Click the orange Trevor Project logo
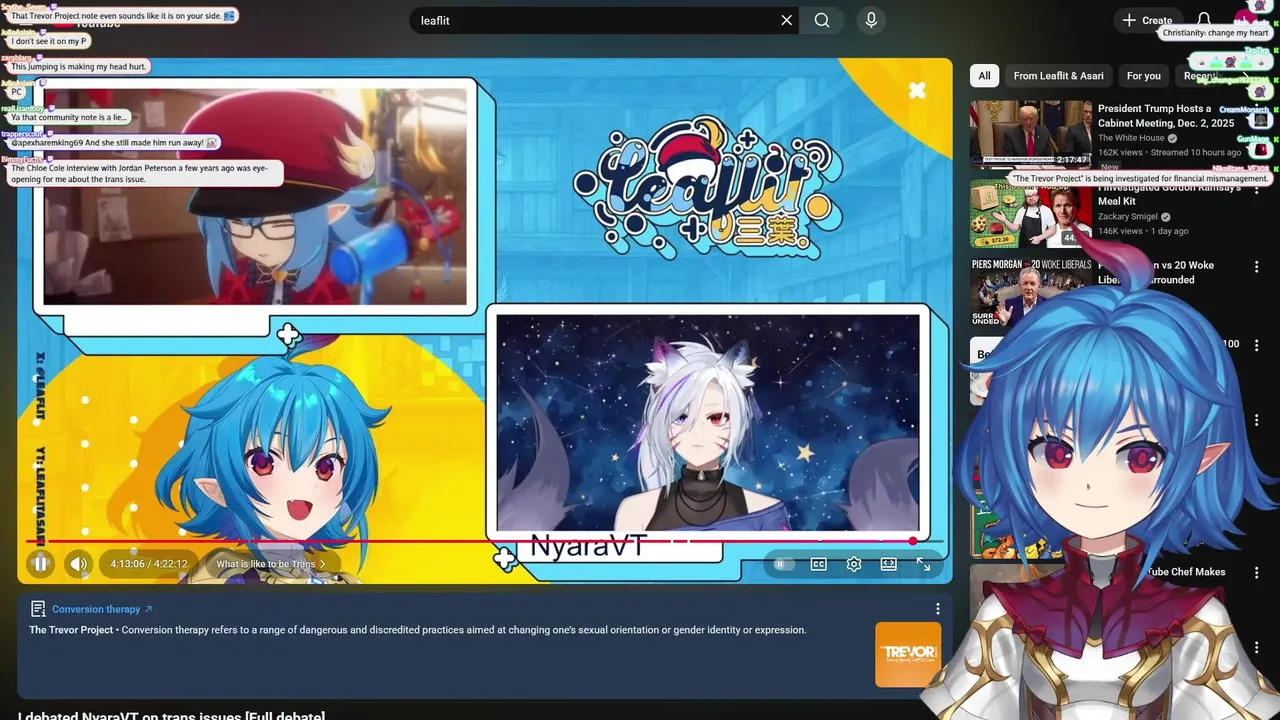1280x720 pixels. [x=908, y=655]
